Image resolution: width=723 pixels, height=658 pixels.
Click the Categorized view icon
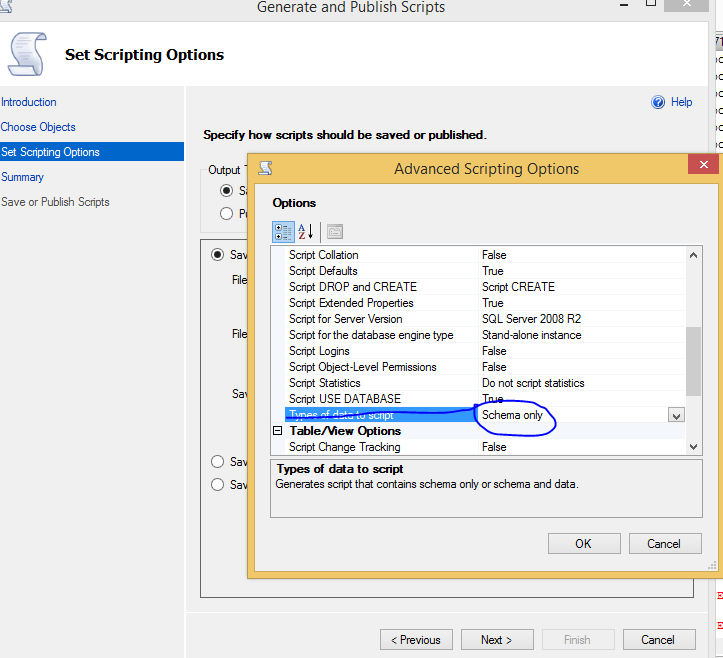click(x=283, y=232)
